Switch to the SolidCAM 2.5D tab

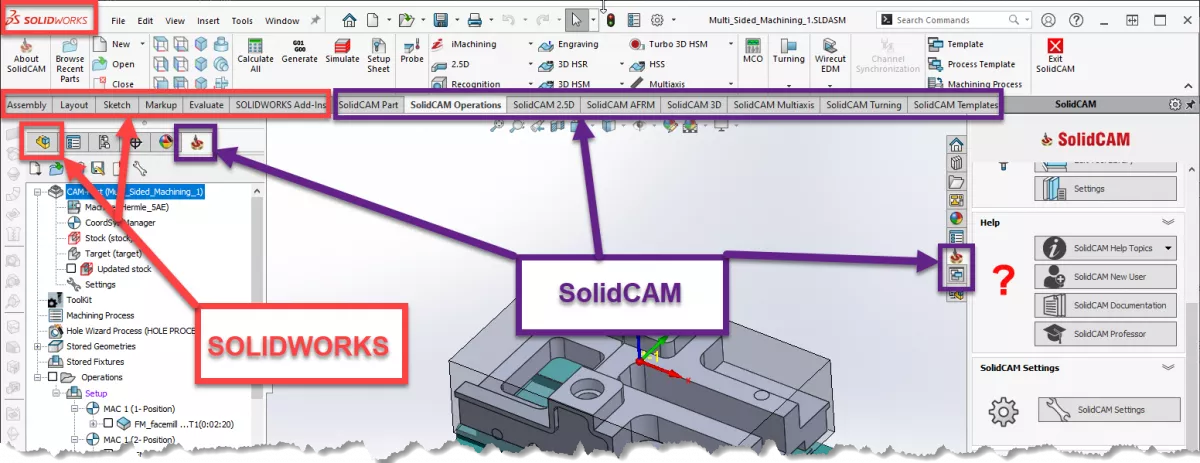click(543, 104)
